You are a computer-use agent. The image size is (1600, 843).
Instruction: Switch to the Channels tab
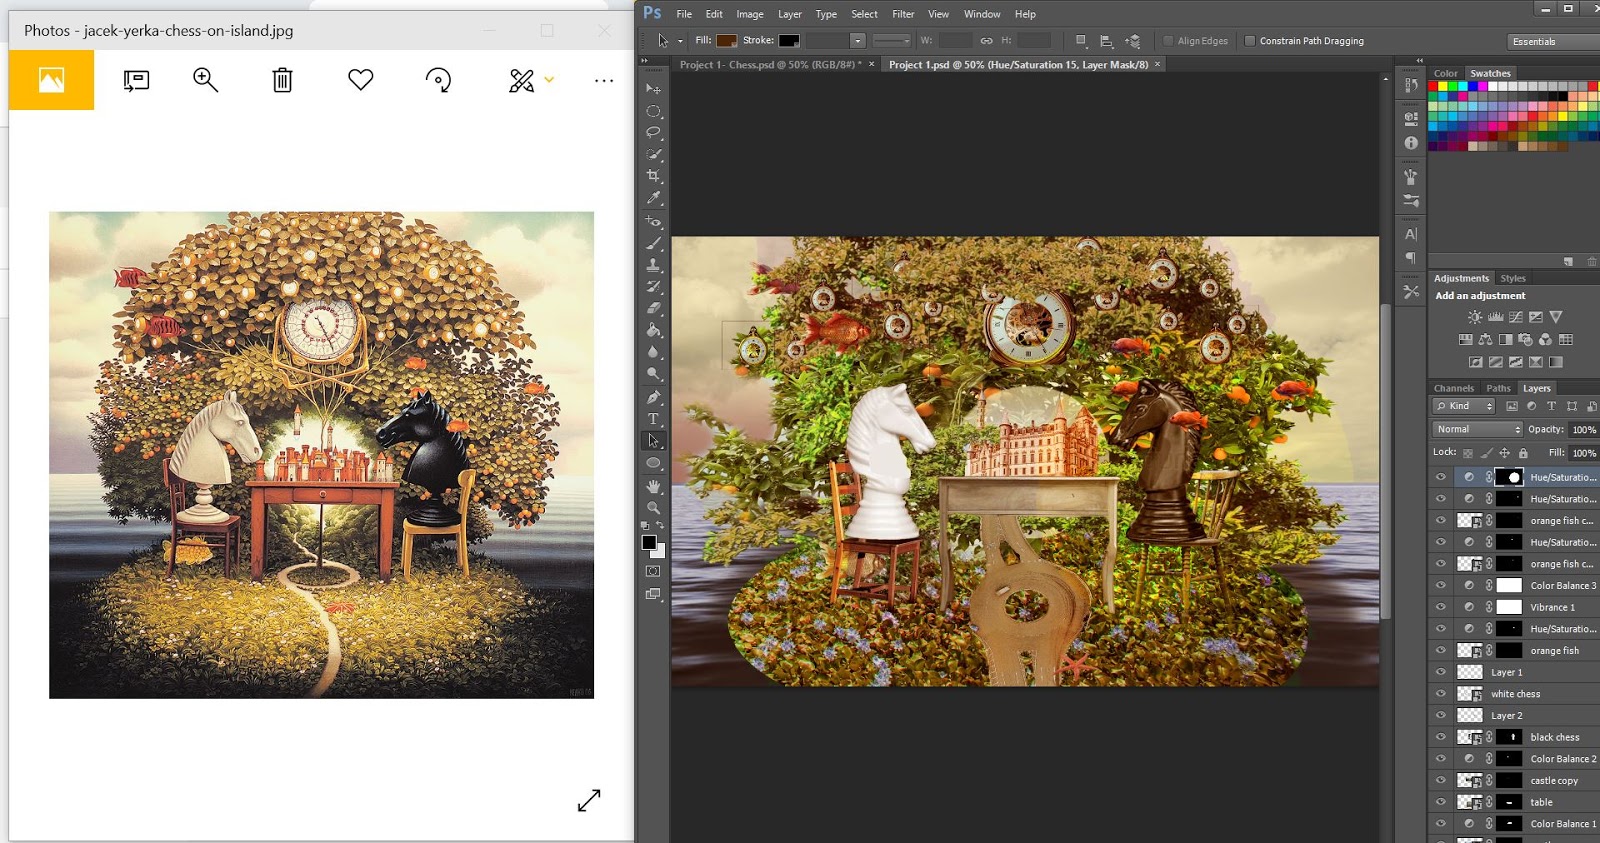pyautogui.click(x=1454, y=388)
